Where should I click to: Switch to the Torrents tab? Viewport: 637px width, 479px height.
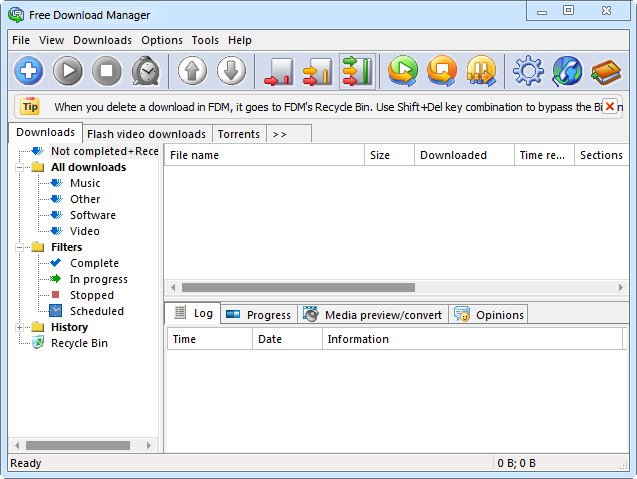coord(239,134)
